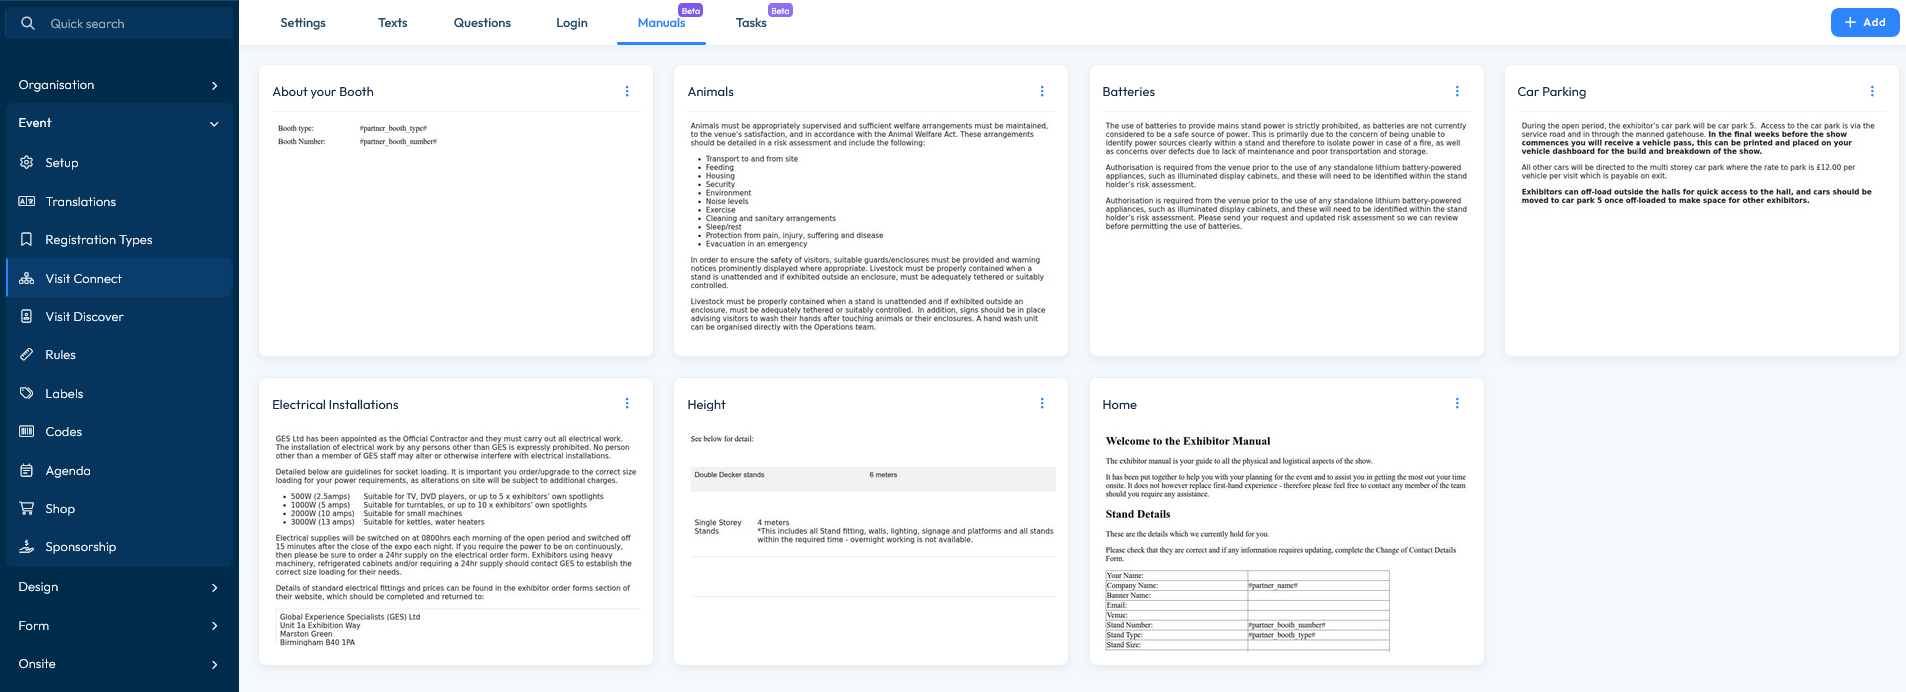The height and width of the screenshot is (692, 1906).
Task: Open Home card options menu
Action: (x=1457, y=403)
